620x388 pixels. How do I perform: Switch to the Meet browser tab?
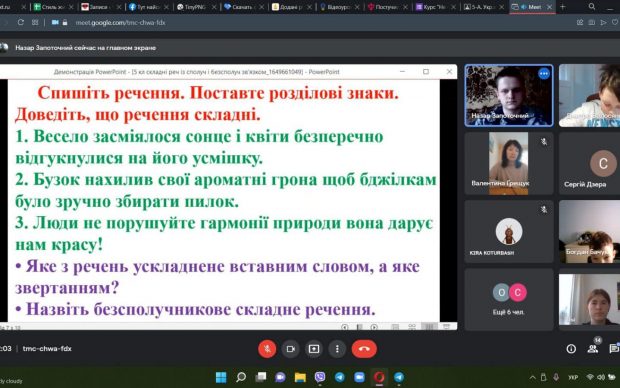point(531,7)
